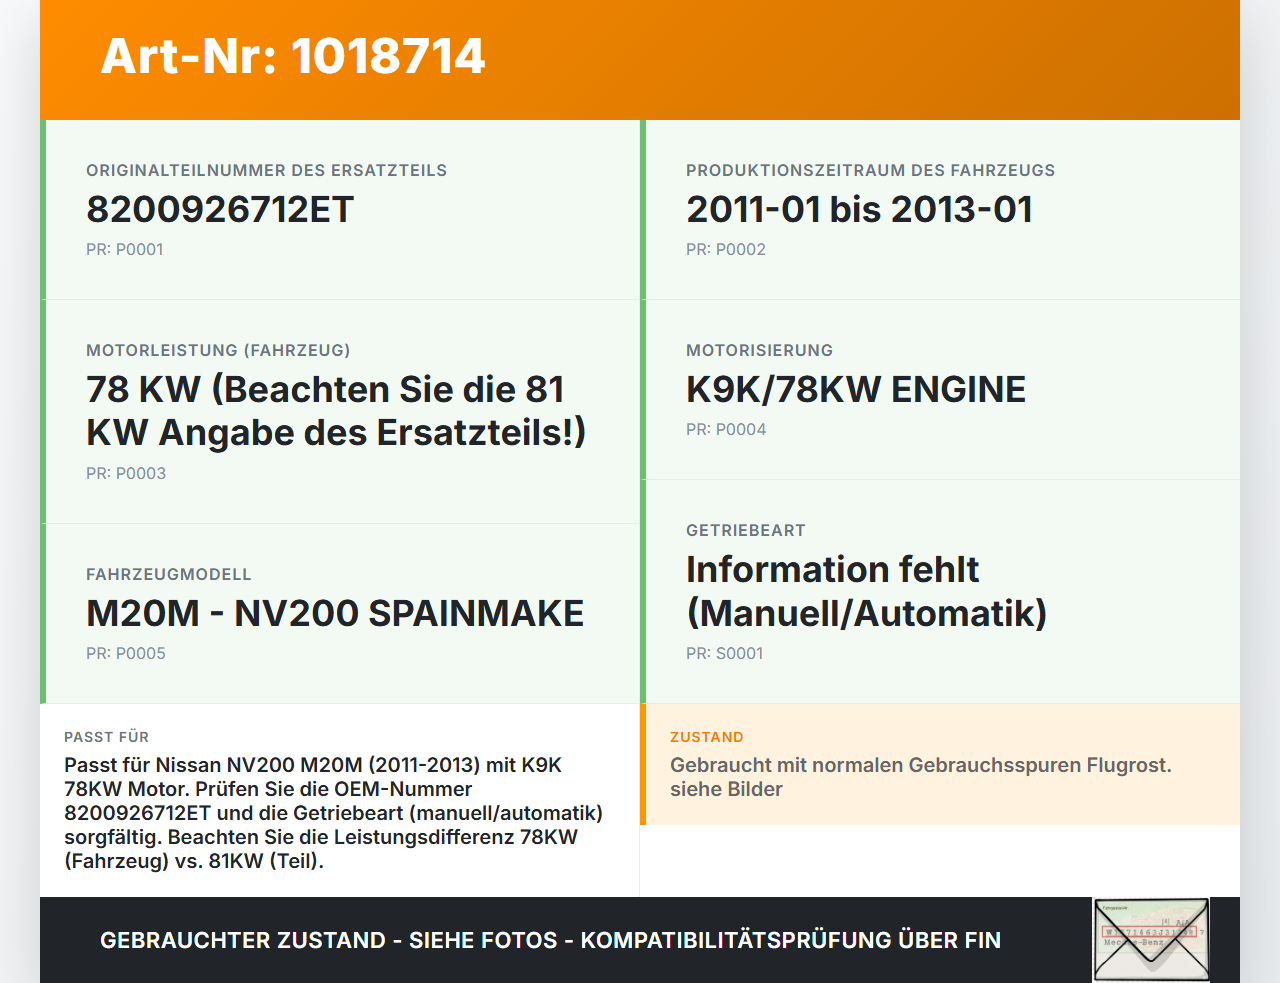Click the '78 KW (Beachten Sie die 81 KW...' value
This screenshot has width=1280, height=983.
pos(336,411)
